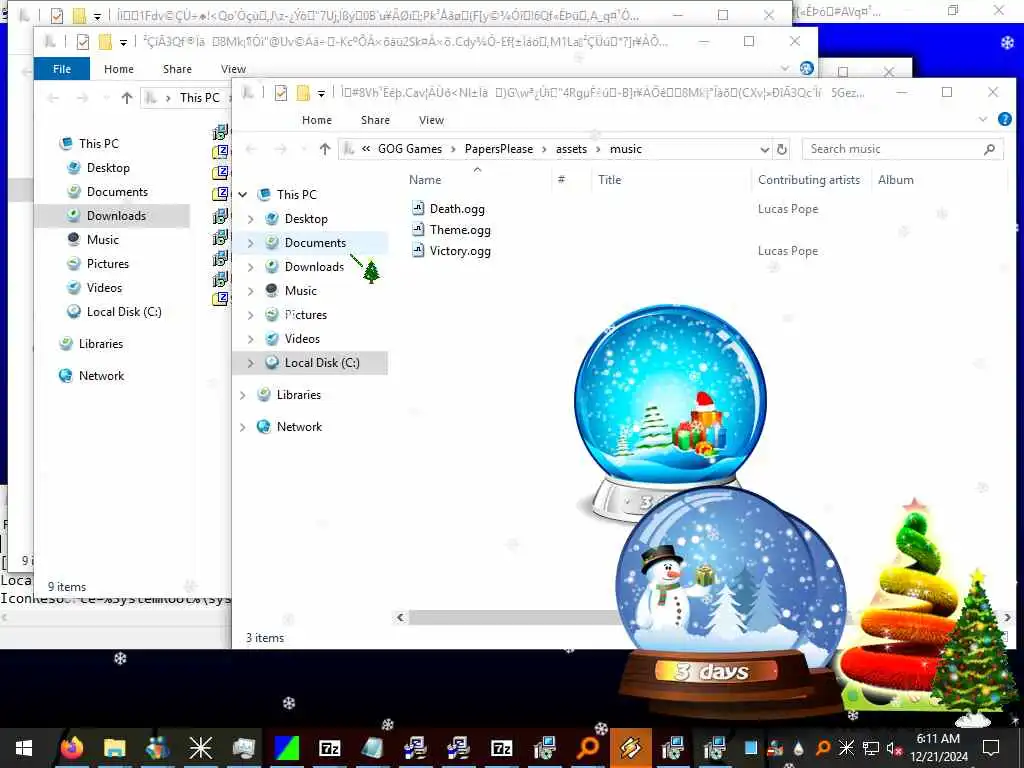Open File tab in the middle Explorer window
Image resolution: width=1024 pixels, height=768 pixels.
(62, 69)
